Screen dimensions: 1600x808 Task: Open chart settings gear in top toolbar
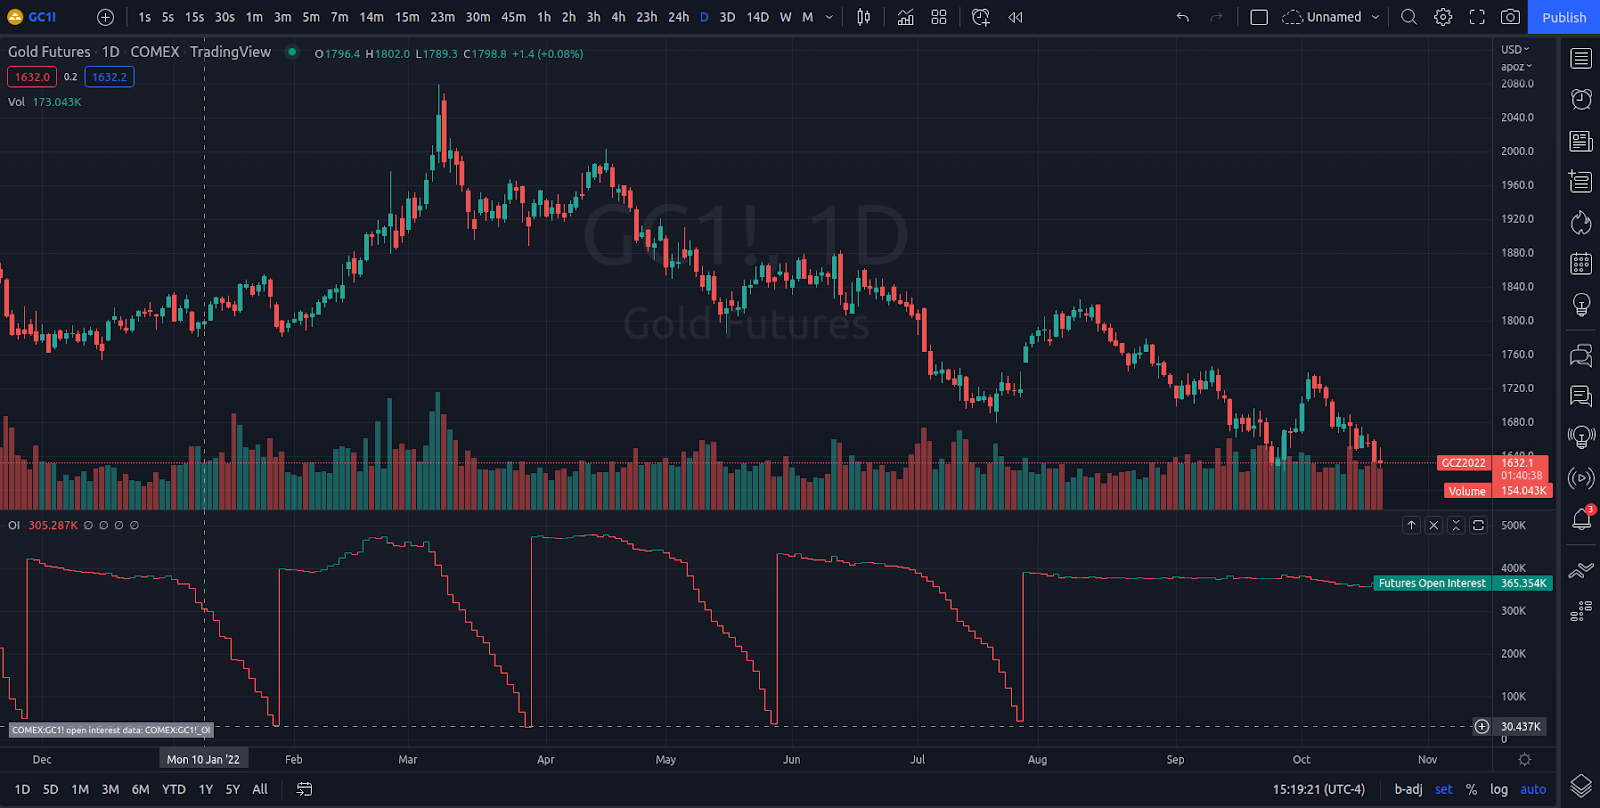point(1443,17)
